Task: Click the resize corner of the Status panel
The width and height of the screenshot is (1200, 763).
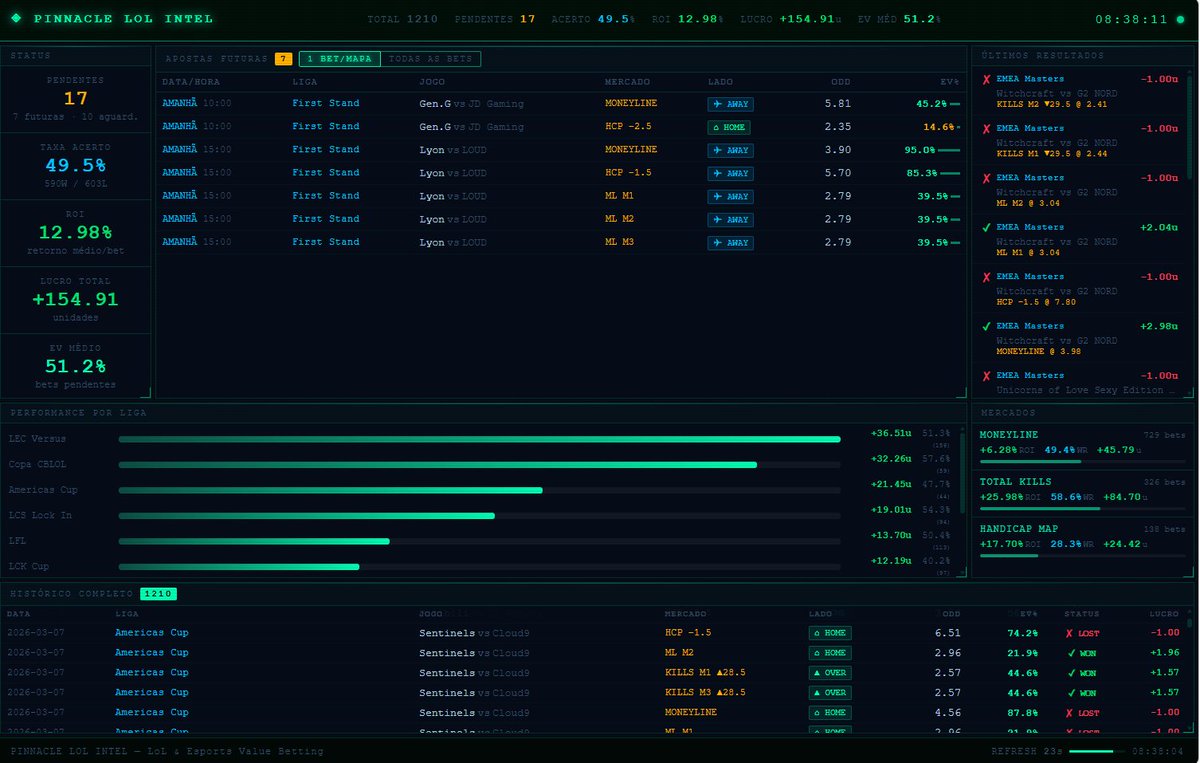Action: 146,393
